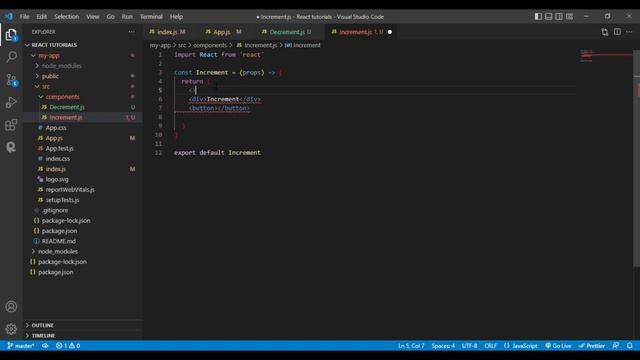
Task: Click Ln 5, Col 7 cursor position
Action: click(x=411, y=346)
